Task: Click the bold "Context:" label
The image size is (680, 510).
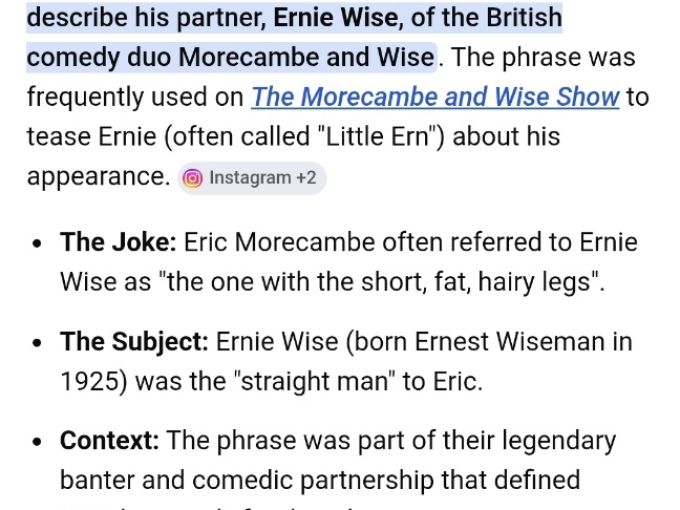Action: pos(109,441)
